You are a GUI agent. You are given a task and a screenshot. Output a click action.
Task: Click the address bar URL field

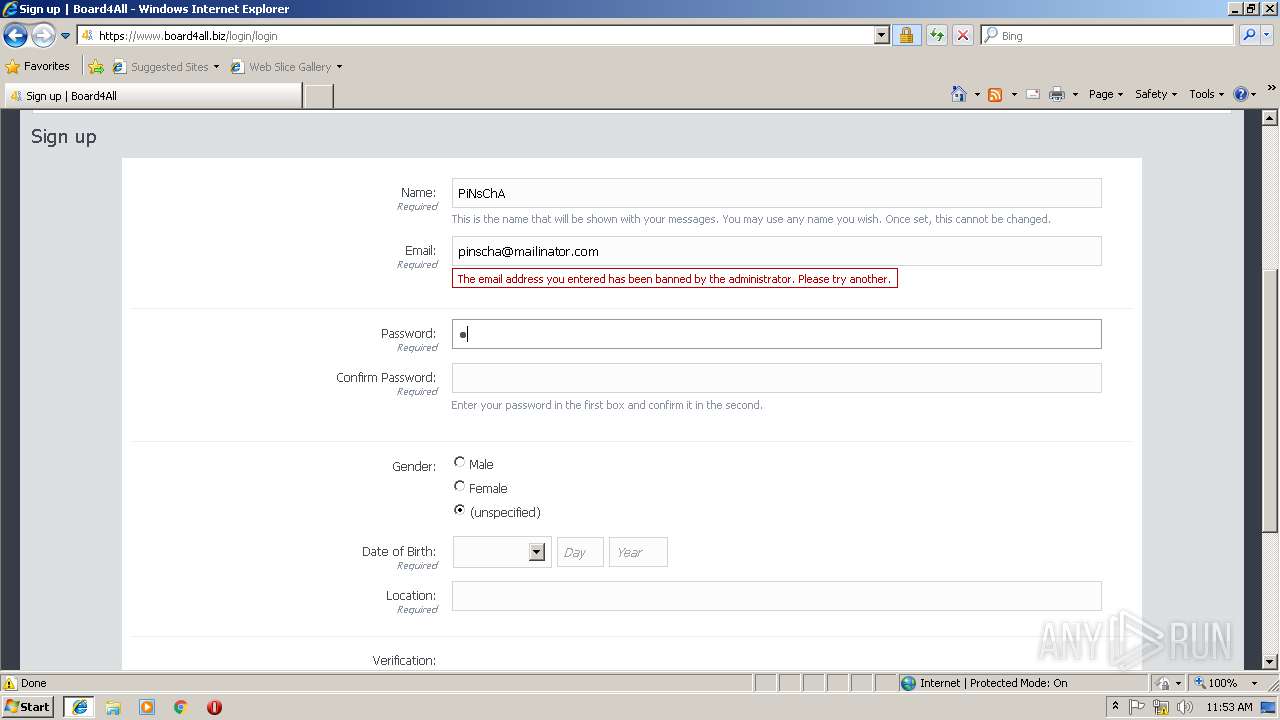coord(477,35)
